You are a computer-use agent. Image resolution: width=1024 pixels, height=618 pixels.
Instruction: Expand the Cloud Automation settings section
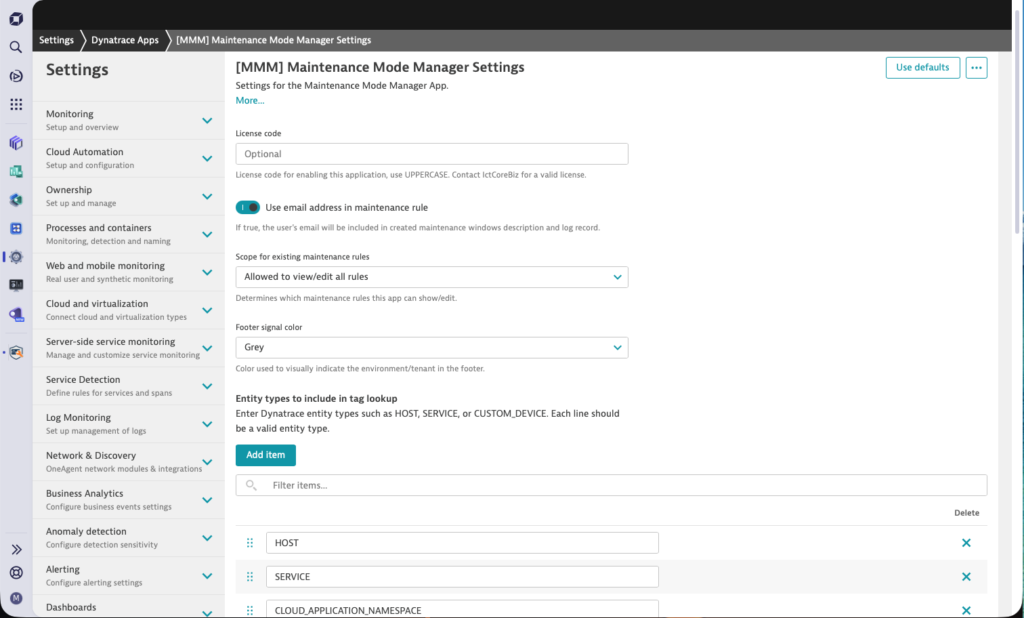pyautogui.click(x=207, y=158)
